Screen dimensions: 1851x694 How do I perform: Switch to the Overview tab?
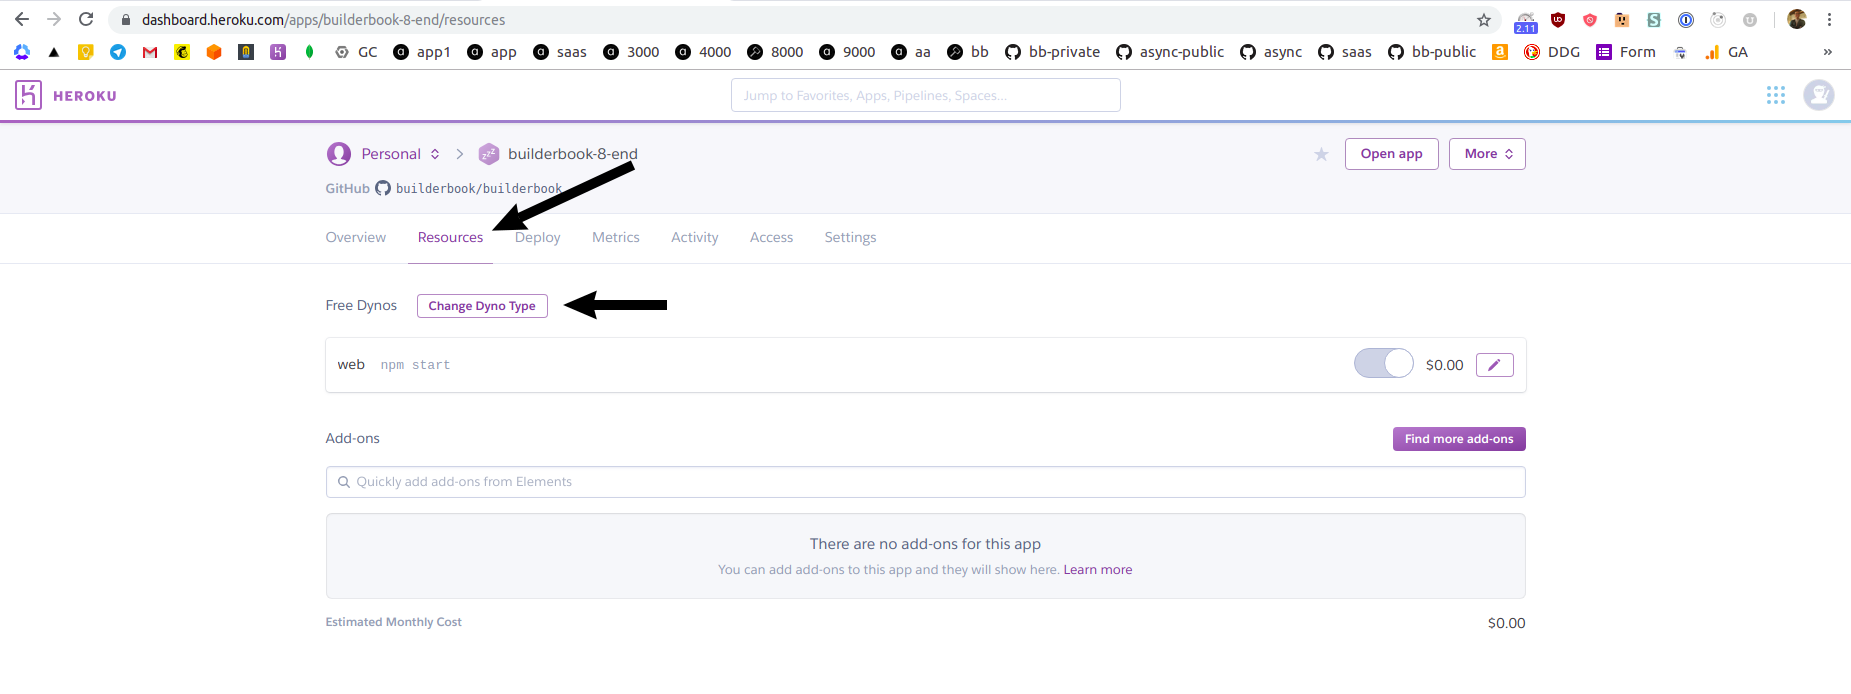tap(356, 237)
